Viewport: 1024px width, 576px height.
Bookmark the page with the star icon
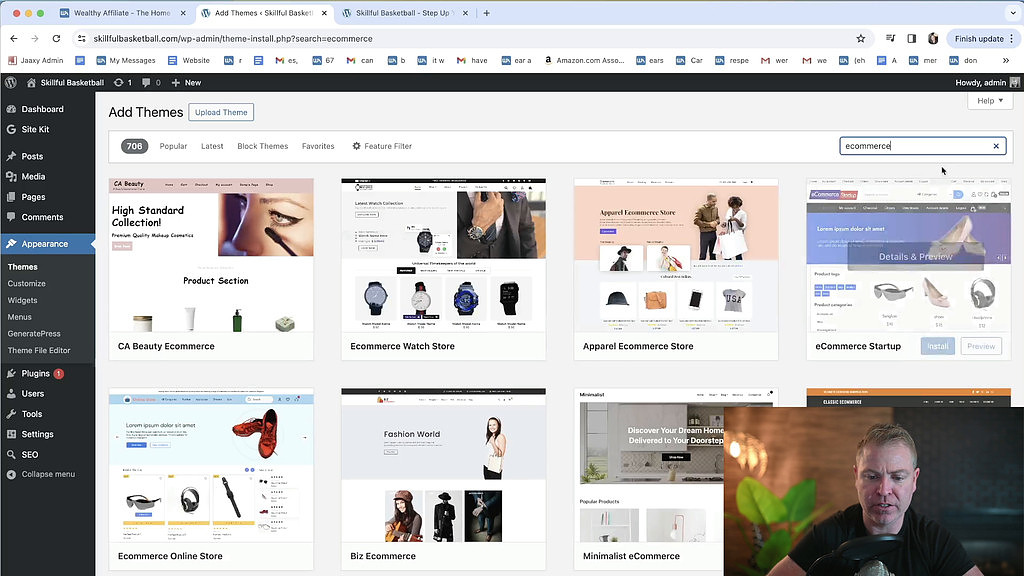point(860,37)
